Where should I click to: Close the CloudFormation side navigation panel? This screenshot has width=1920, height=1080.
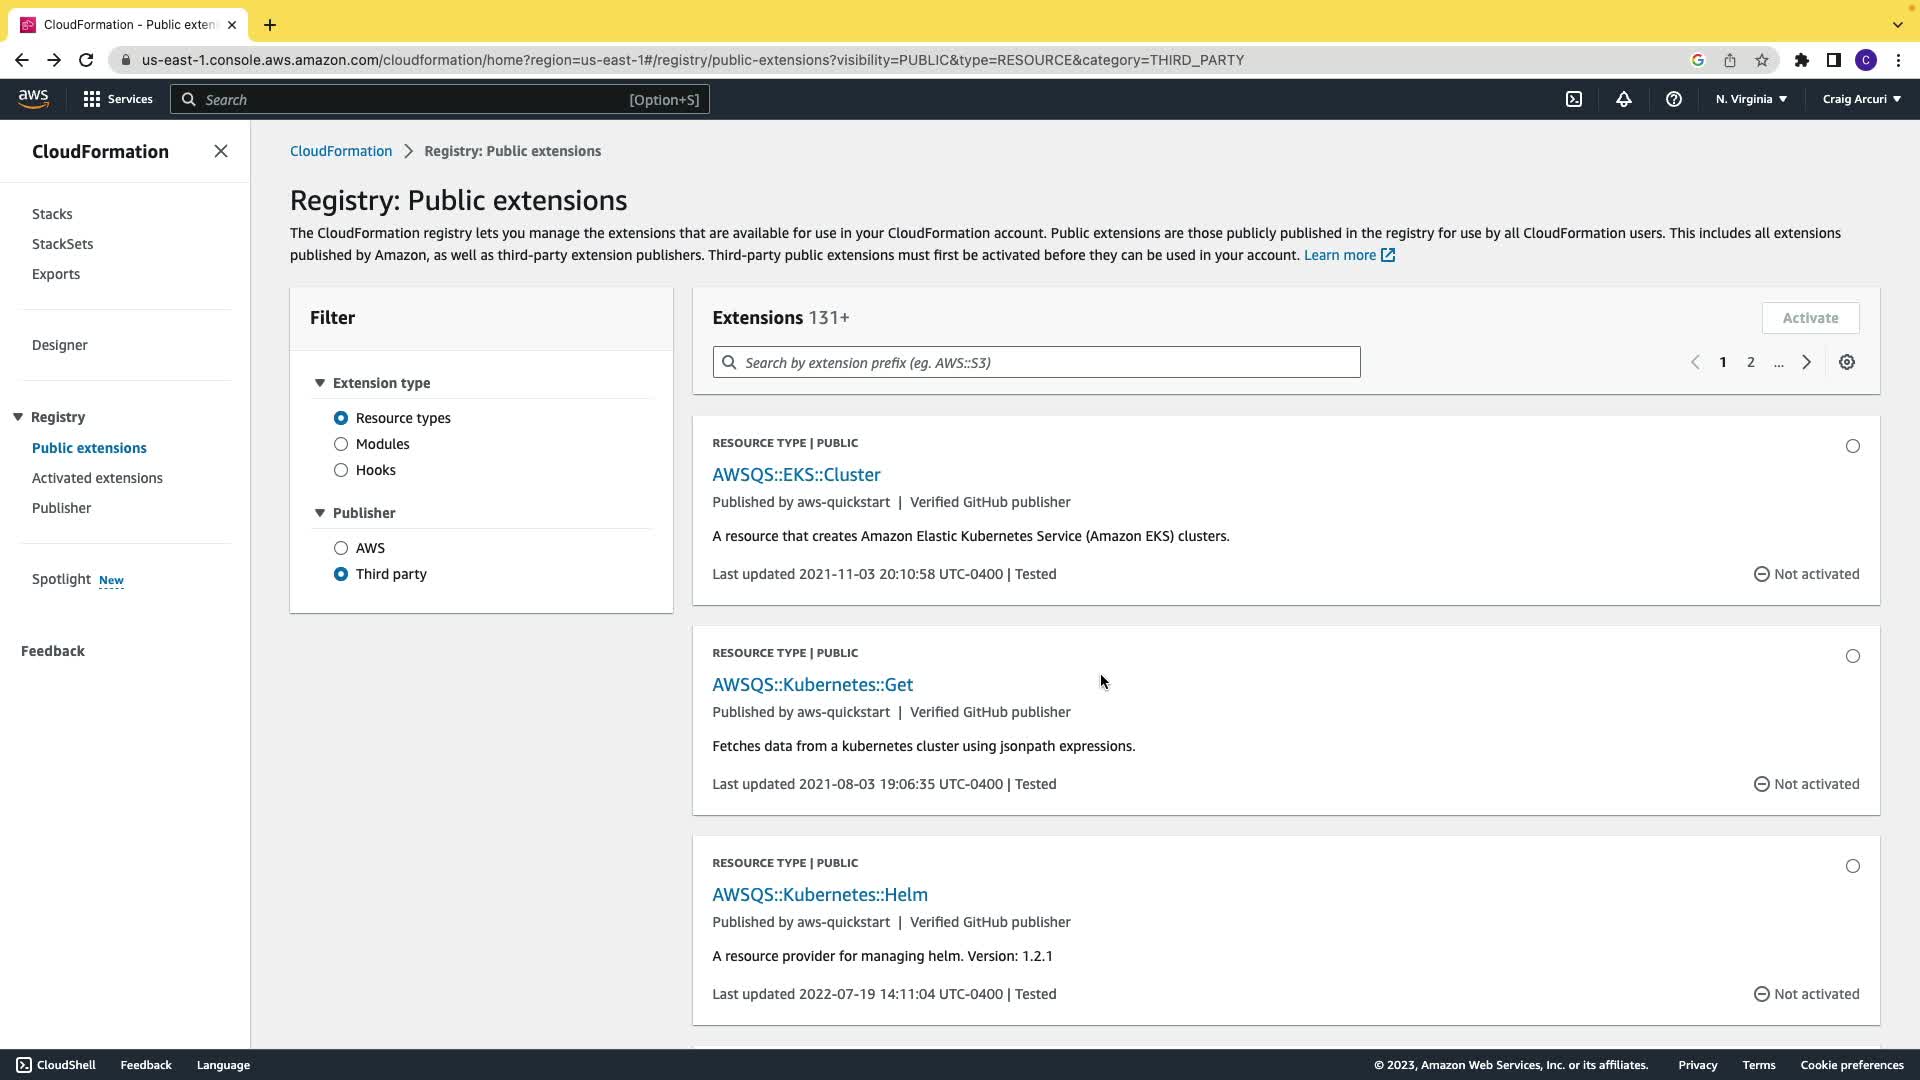(x=221, y=151)
